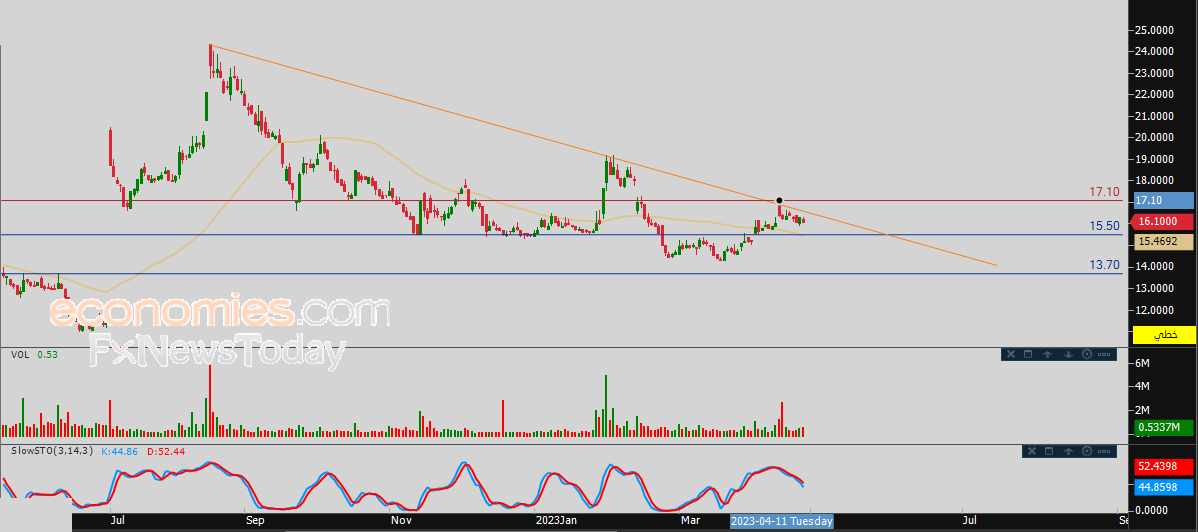Viewport: 1198px width, 532px height.
Task: Close the SlowSTO indicator panel
Action: (1030, 452)
